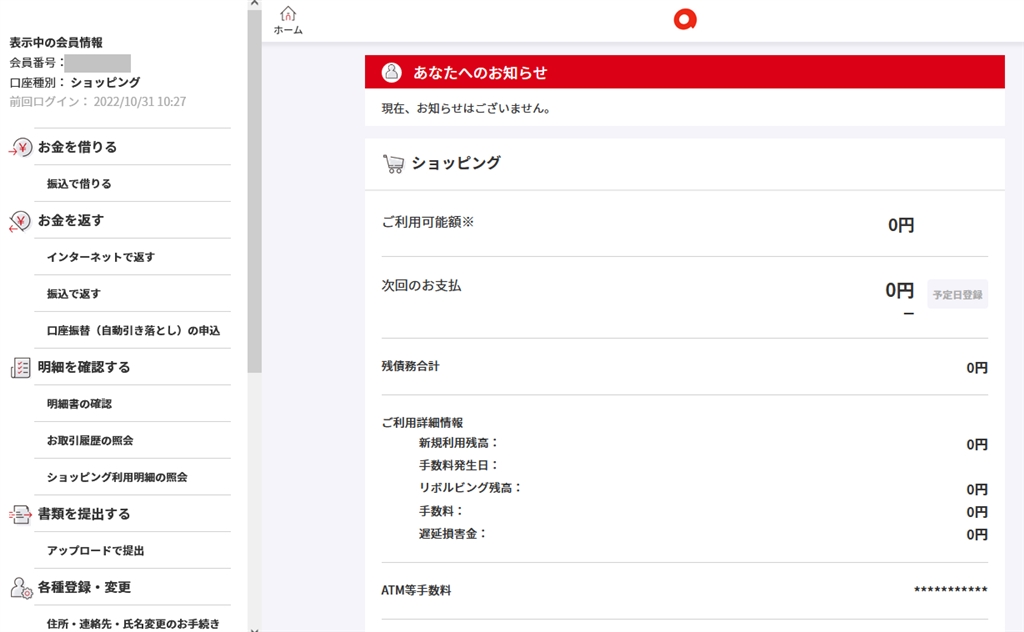Click the 次回のお支払 label
1024x632 pixels.
[421, 285]
